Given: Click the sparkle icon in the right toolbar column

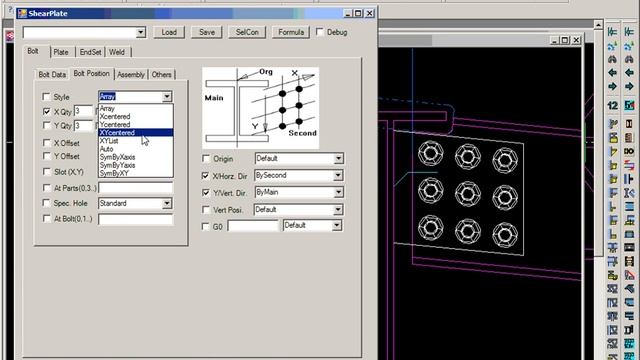Looking at the screenshot, I should (x=629, y=46).
